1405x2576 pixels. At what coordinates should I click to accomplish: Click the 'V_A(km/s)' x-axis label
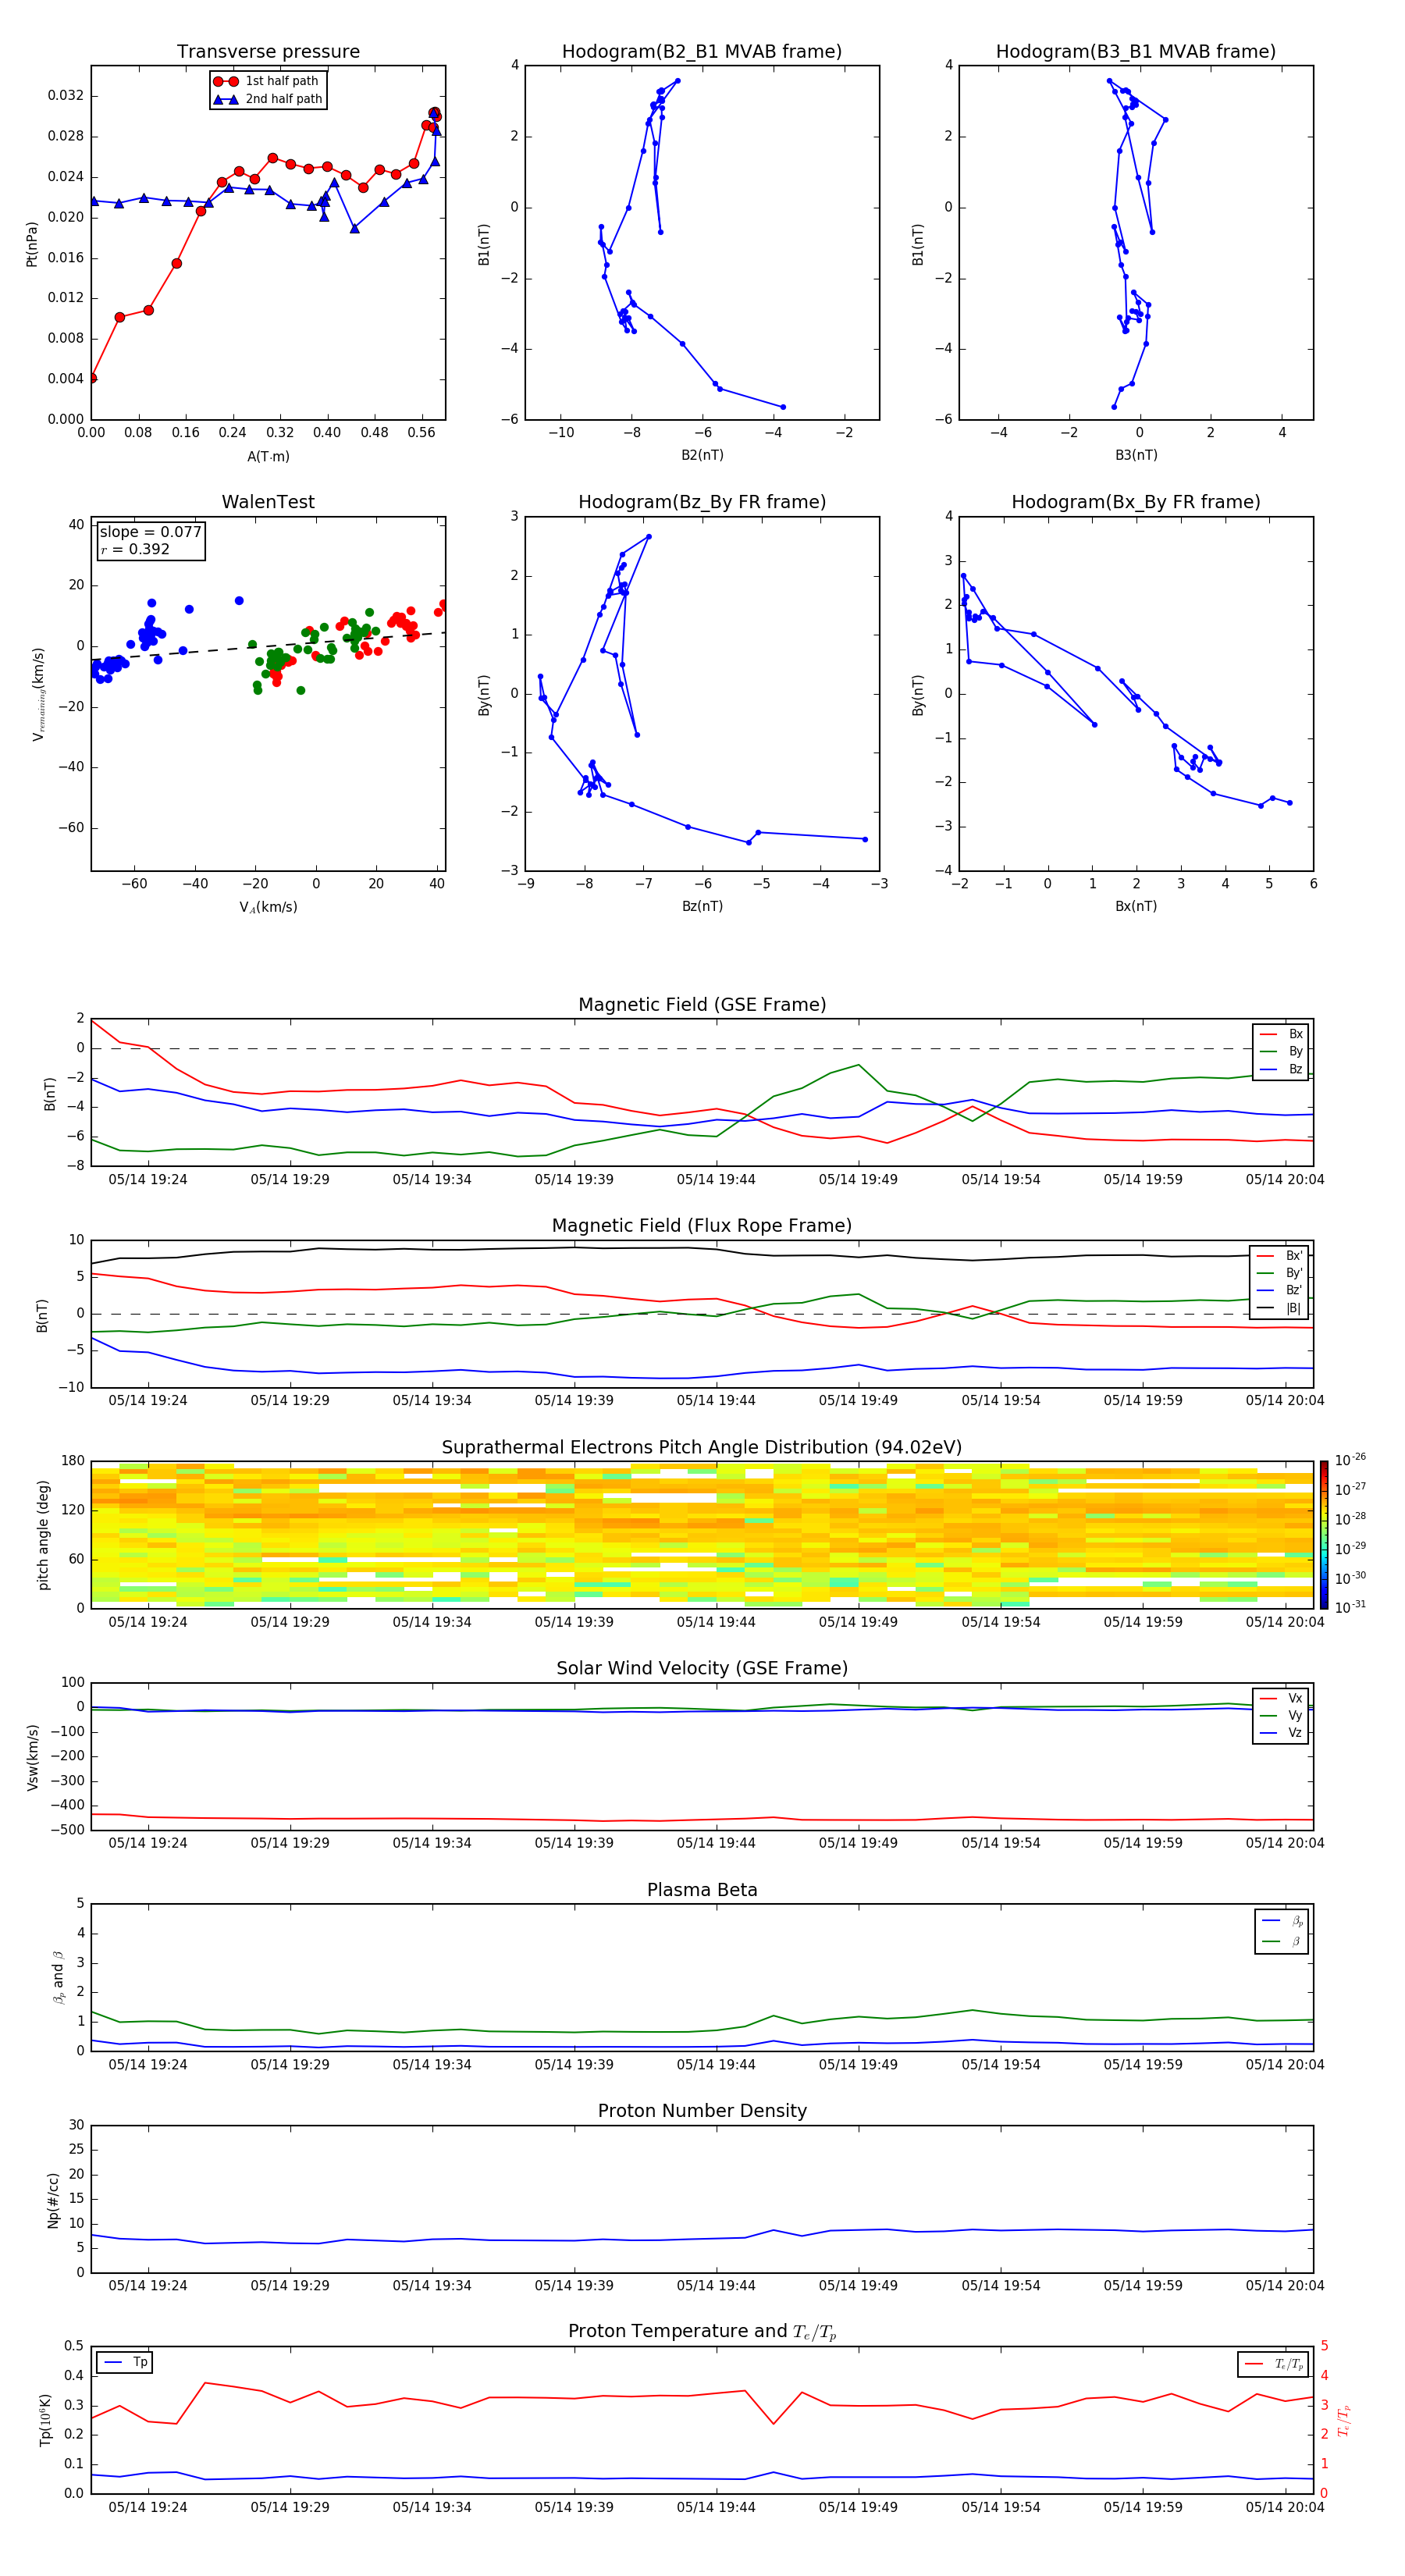point(268,907)
